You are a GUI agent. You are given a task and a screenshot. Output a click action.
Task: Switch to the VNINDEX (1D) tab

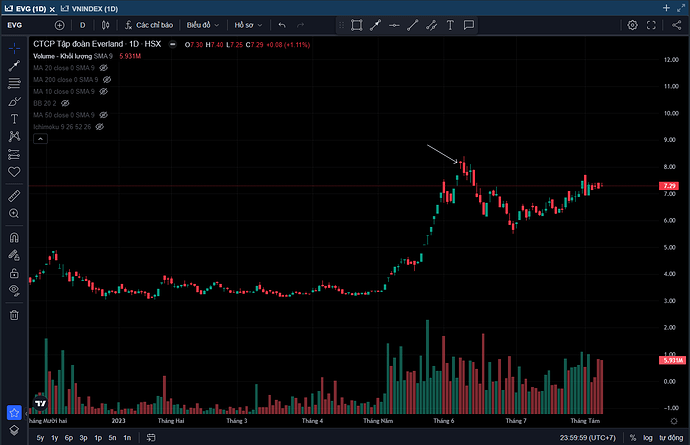tap(89, 8)
